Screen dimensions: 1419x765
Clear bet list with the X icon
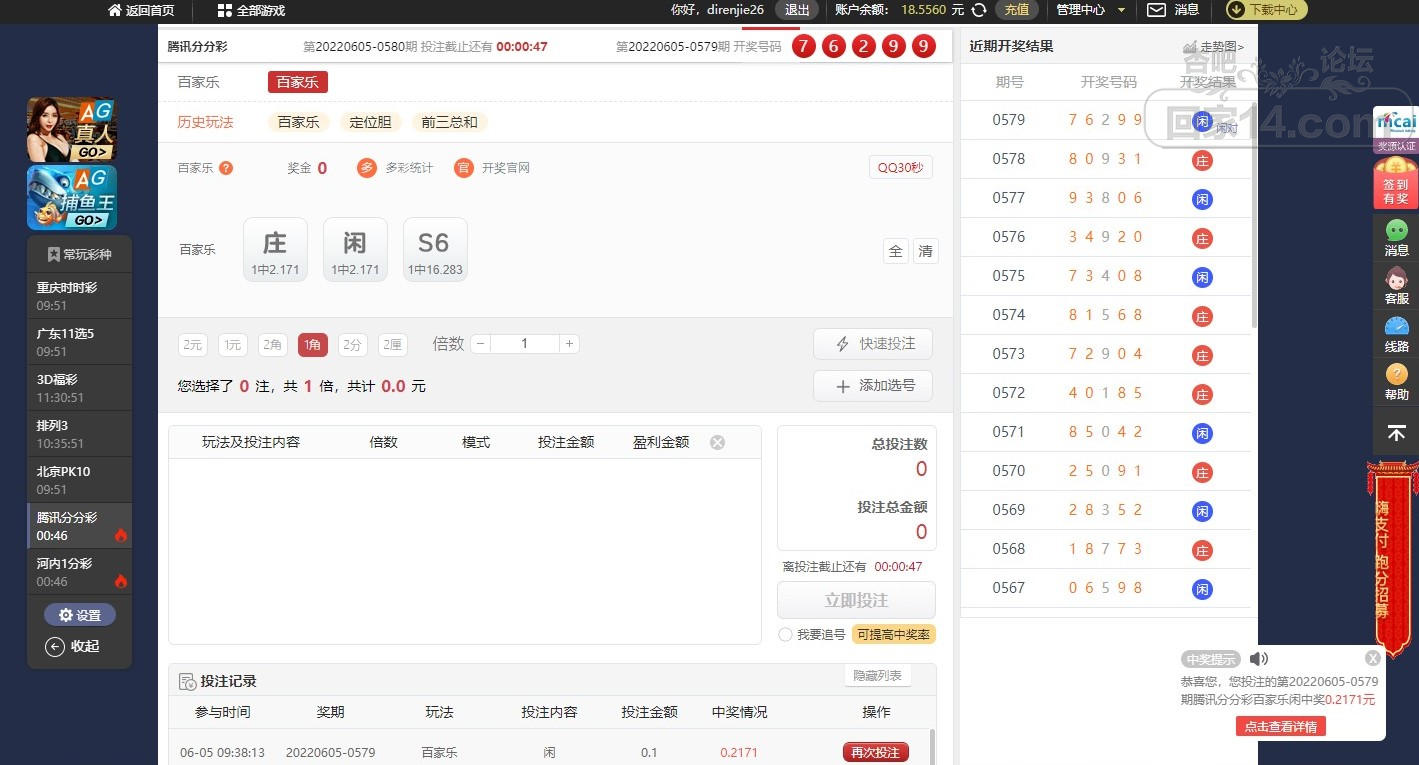pos(717,442)
